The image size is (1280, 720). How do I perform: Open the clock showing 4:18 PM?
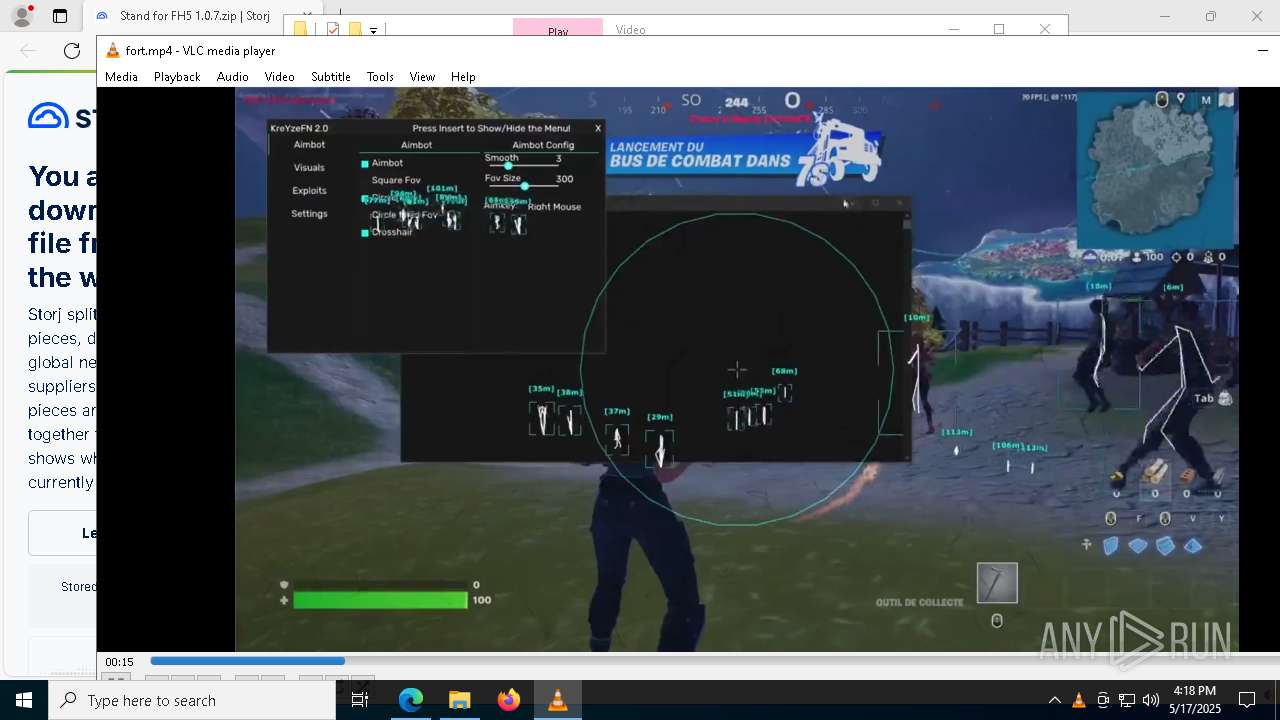pyautogui.click(x=1194, y=700)
